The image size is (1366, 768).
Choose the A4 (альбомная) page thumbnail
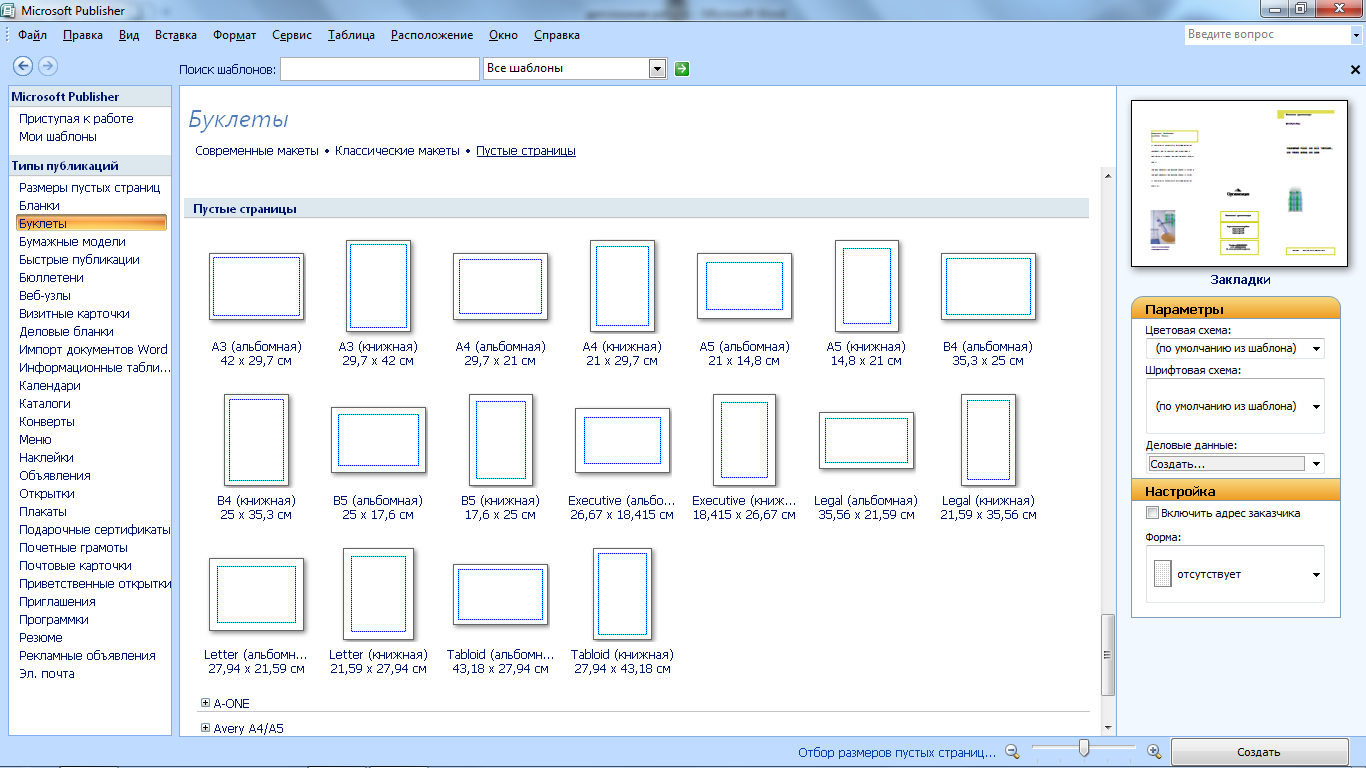pyautogui.click(x=500, y=286)
